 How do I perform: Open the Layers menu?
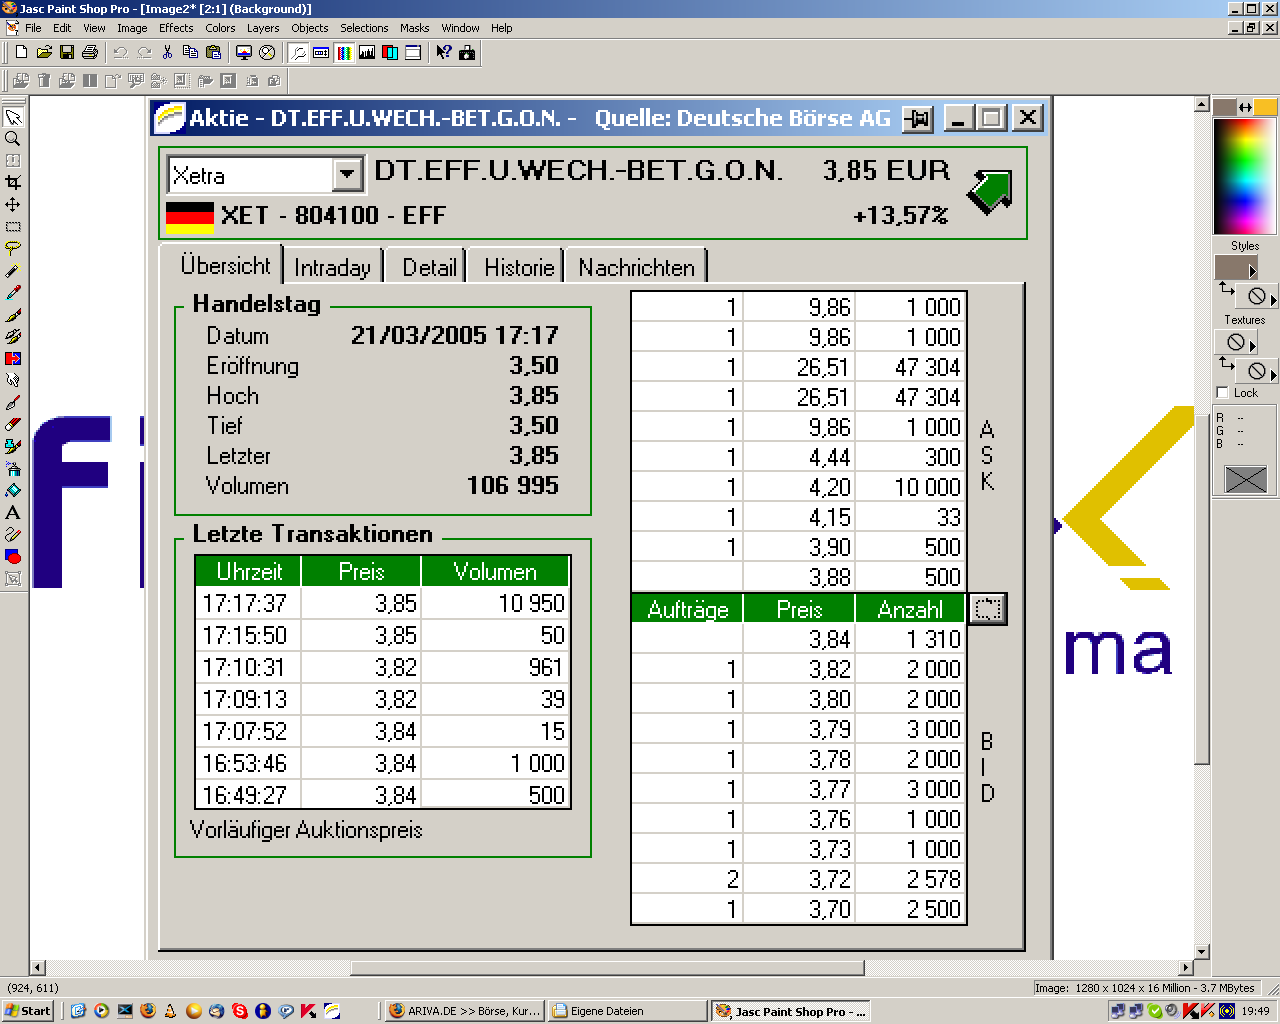[x=263, y=28]
